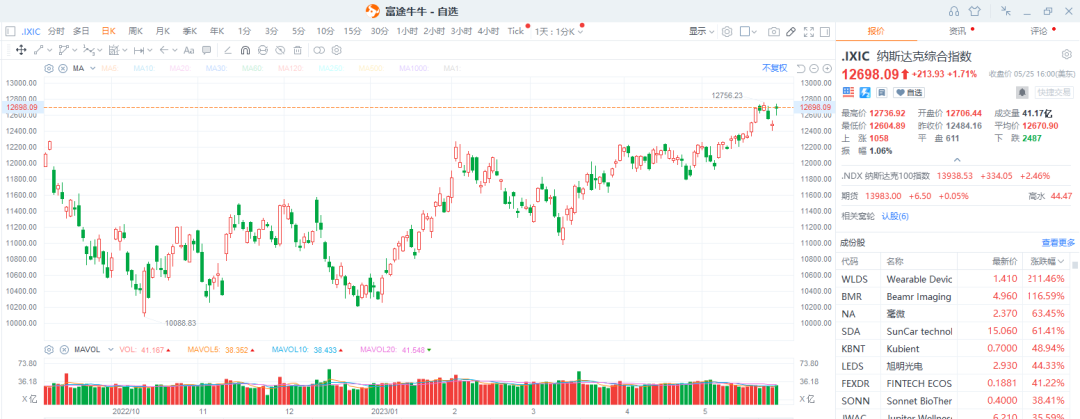Open chart settings gear near 显示
This screenshot has height=419, width=1080.
(x=727, y=31)
